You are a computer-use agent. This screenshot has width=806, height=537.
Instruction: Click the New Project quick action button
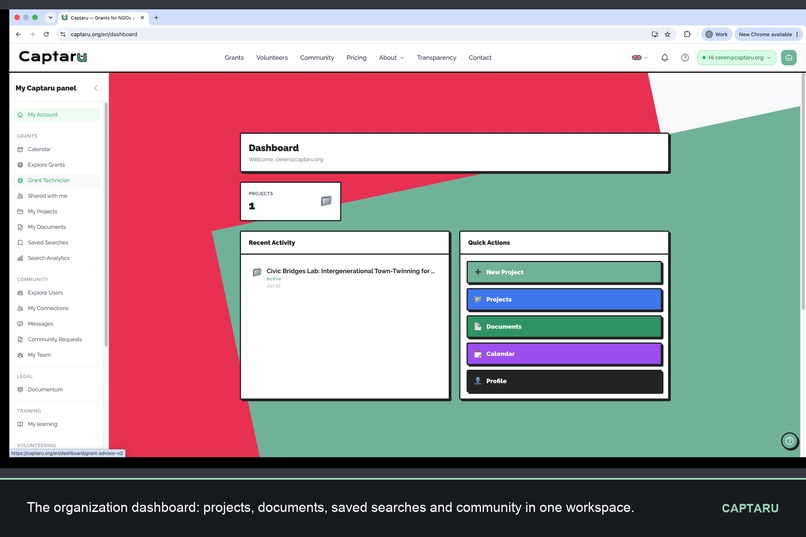[564, 272]
